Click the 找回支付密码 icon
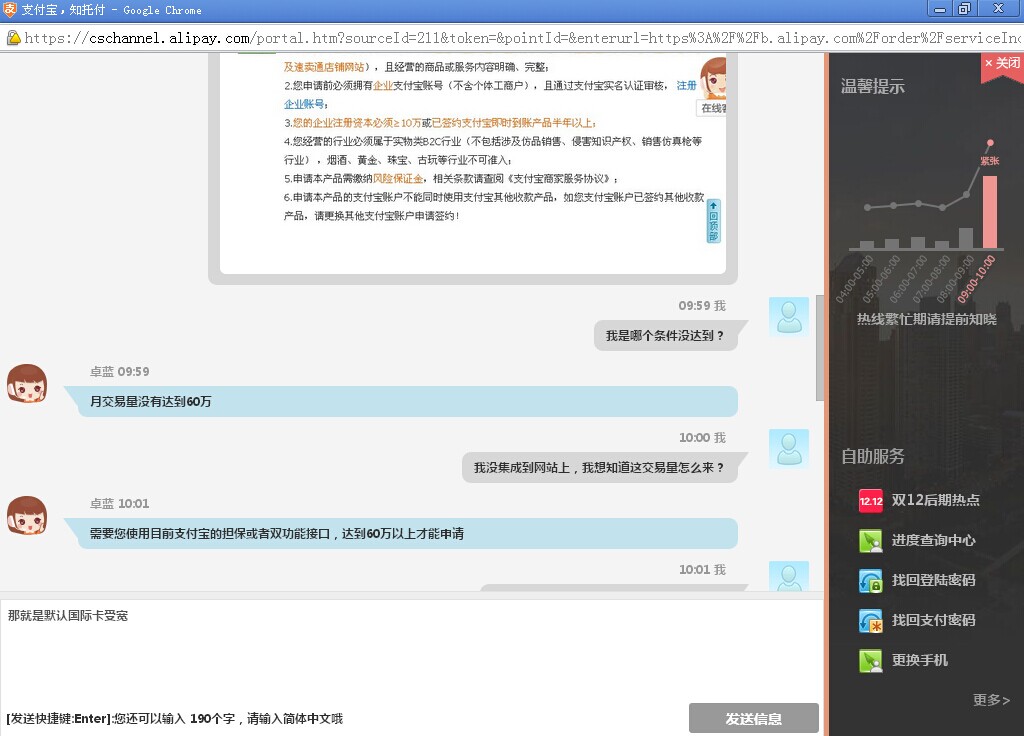1024x736 pixels. coord(870,621)
